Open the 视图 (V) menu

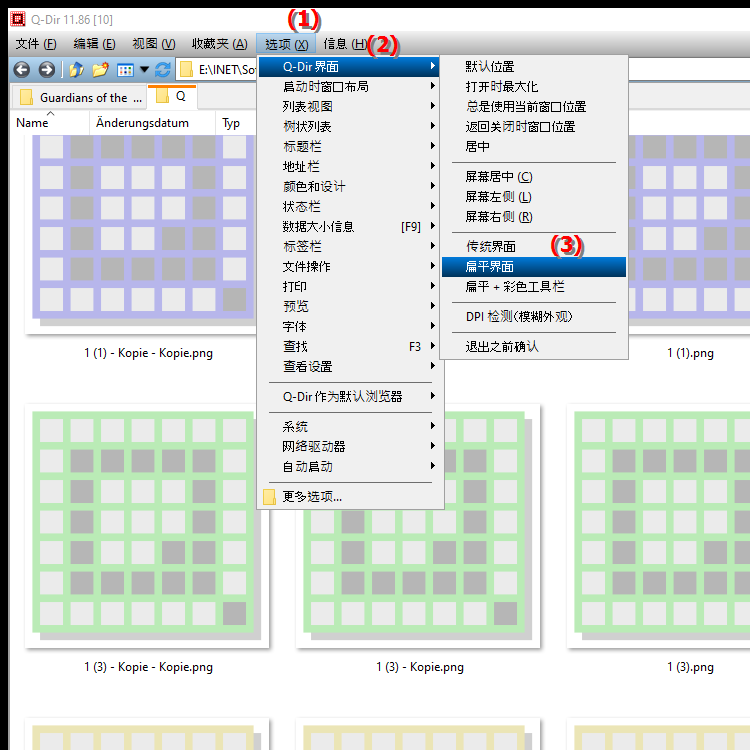[154, 44]
